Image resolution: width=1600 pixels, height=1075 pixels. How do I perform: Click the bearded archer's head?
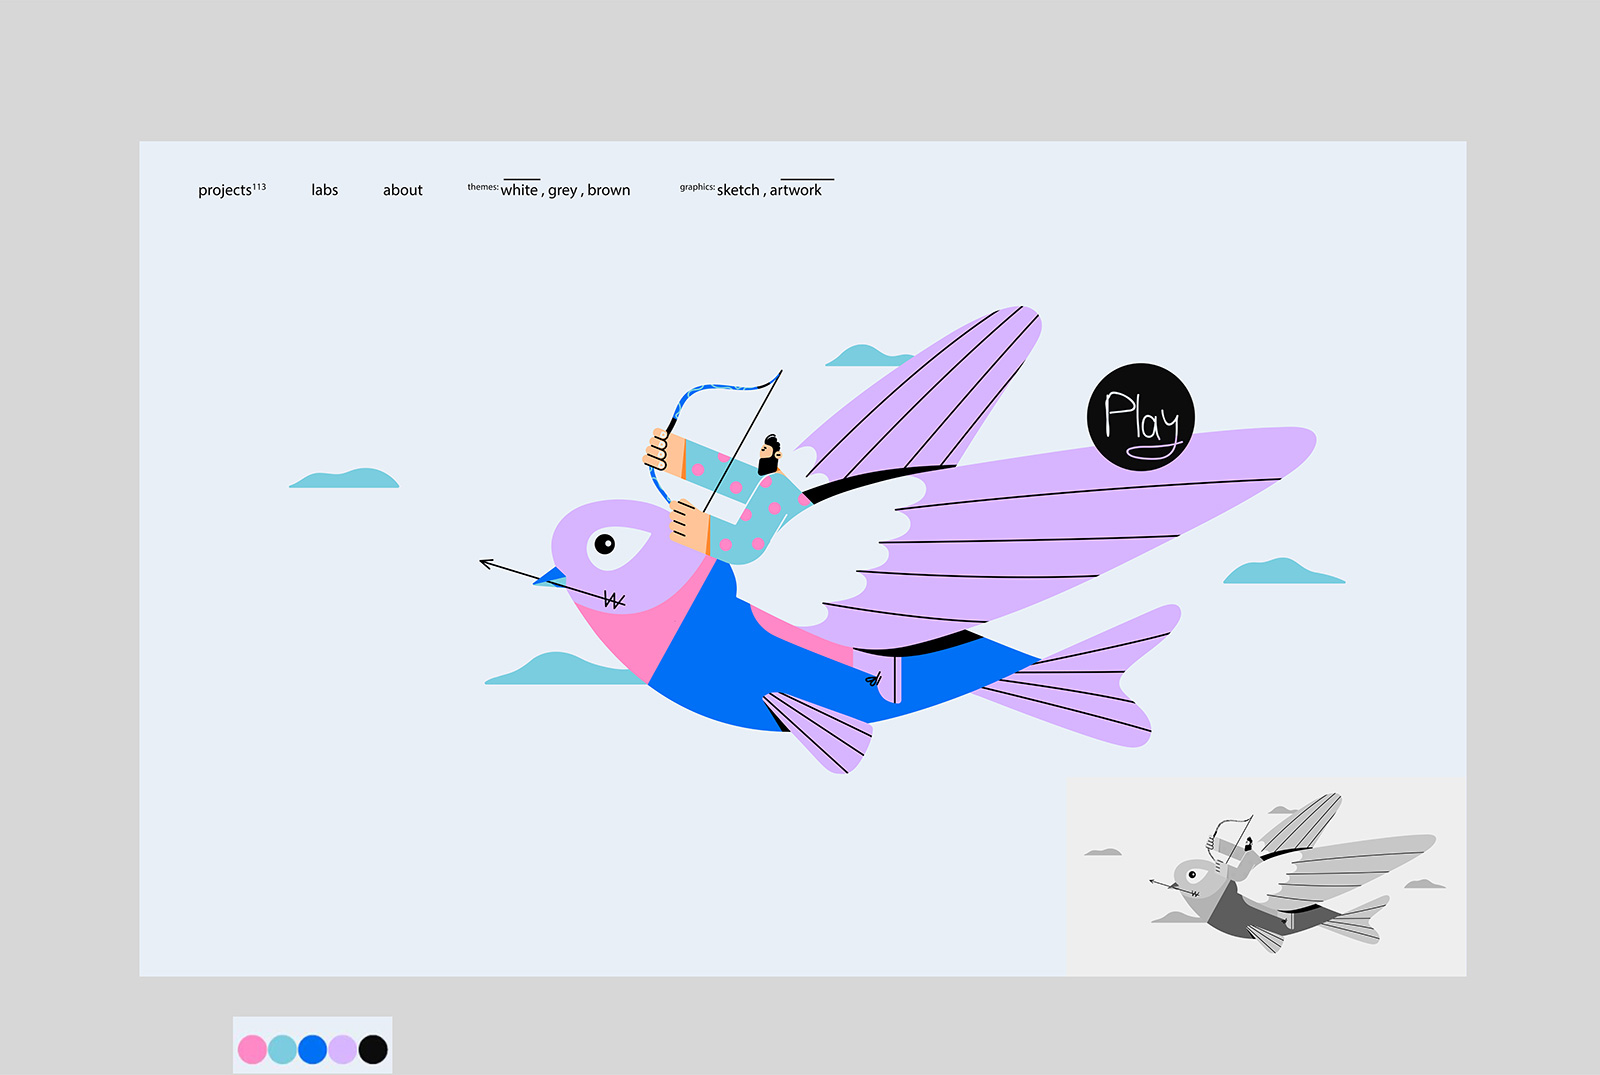(x=769, y=453)
